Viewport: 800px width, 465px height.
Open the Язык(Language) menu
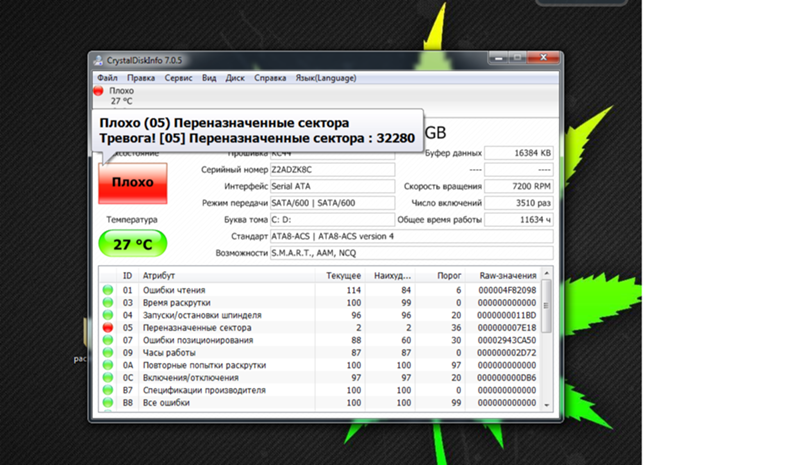(x=326, y=78)
